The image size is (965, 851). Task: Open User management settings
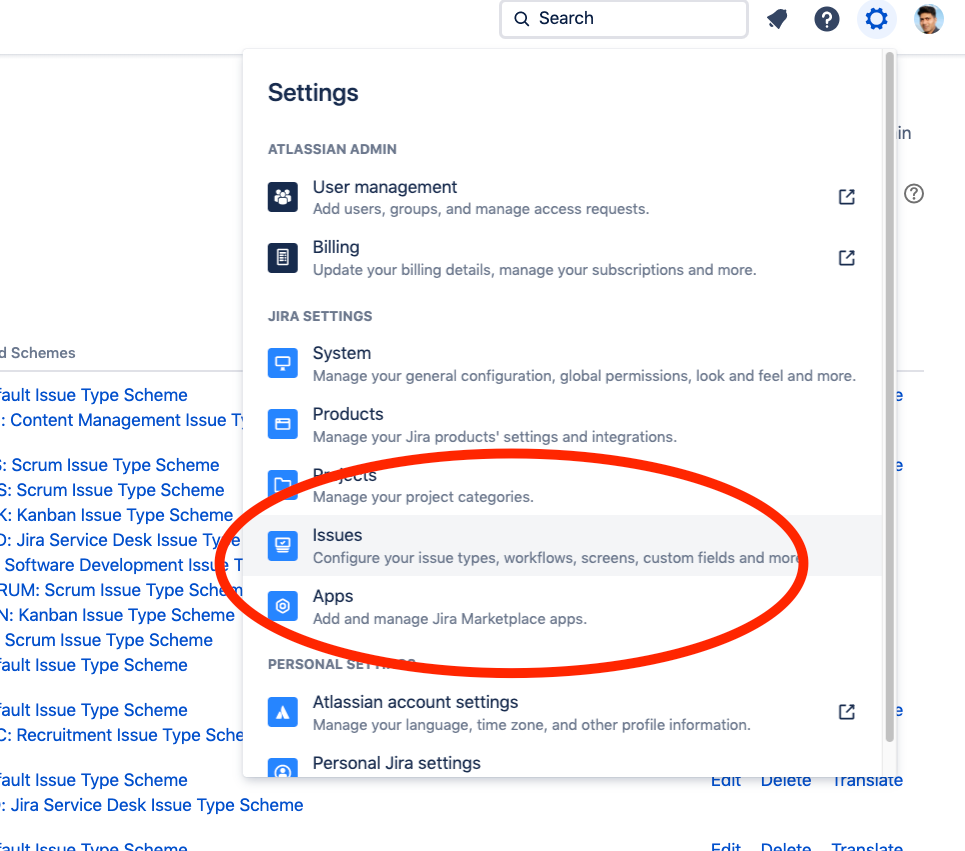point(563,197)
